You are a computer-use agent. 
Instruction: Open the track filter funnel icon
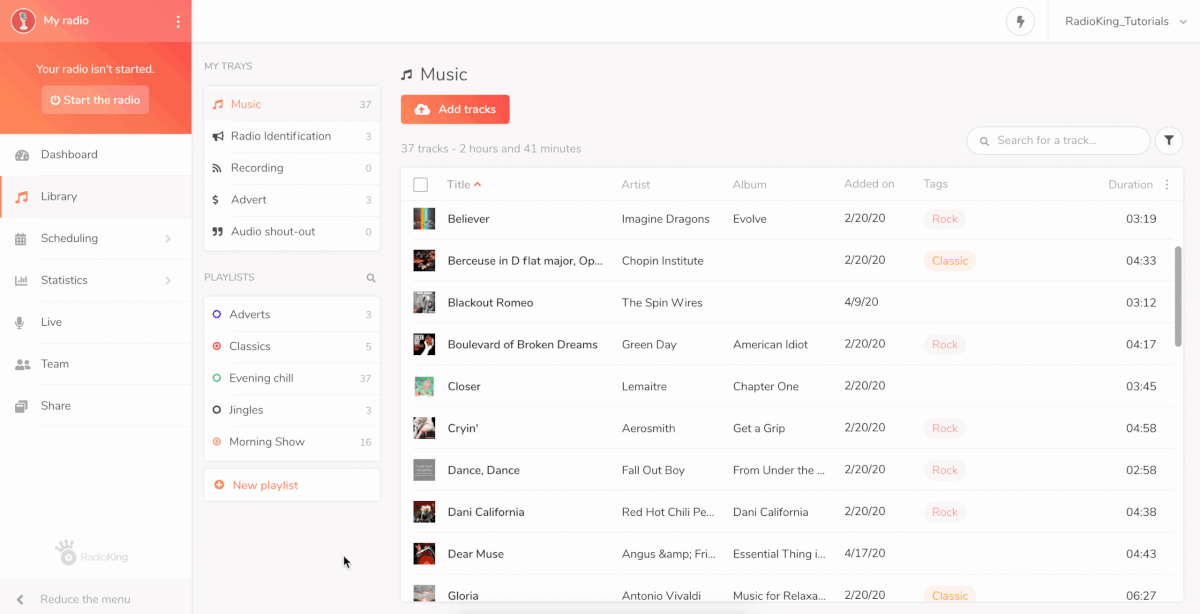pyautogui.click(x=1169, y=141)
